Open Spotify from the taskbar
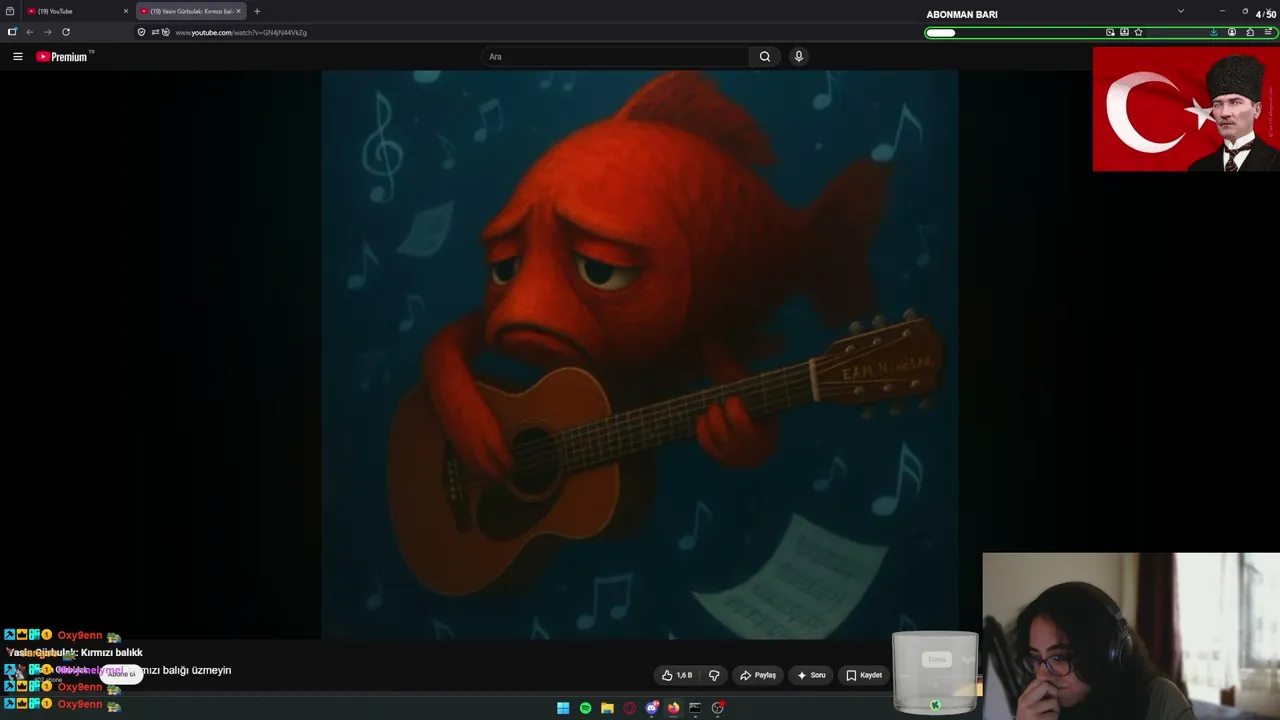Image resolution: width=1280 pixels, height=720 pixels. pyautogui.click(x=585, y=708)
